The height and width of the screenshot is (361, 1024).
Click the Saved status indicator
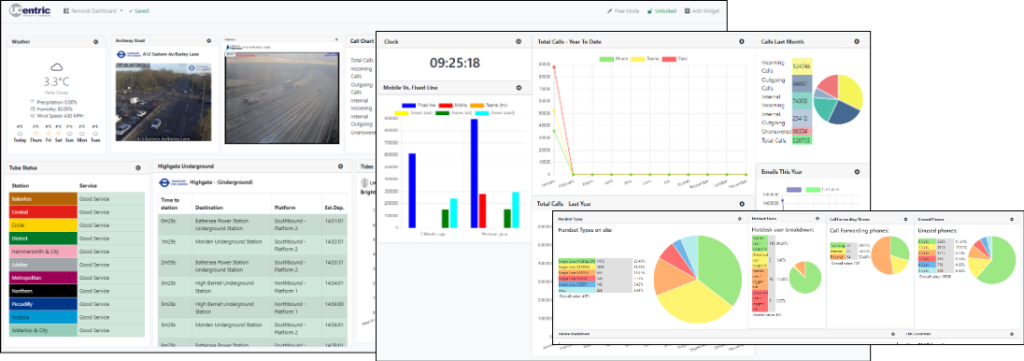click(139, 11)
